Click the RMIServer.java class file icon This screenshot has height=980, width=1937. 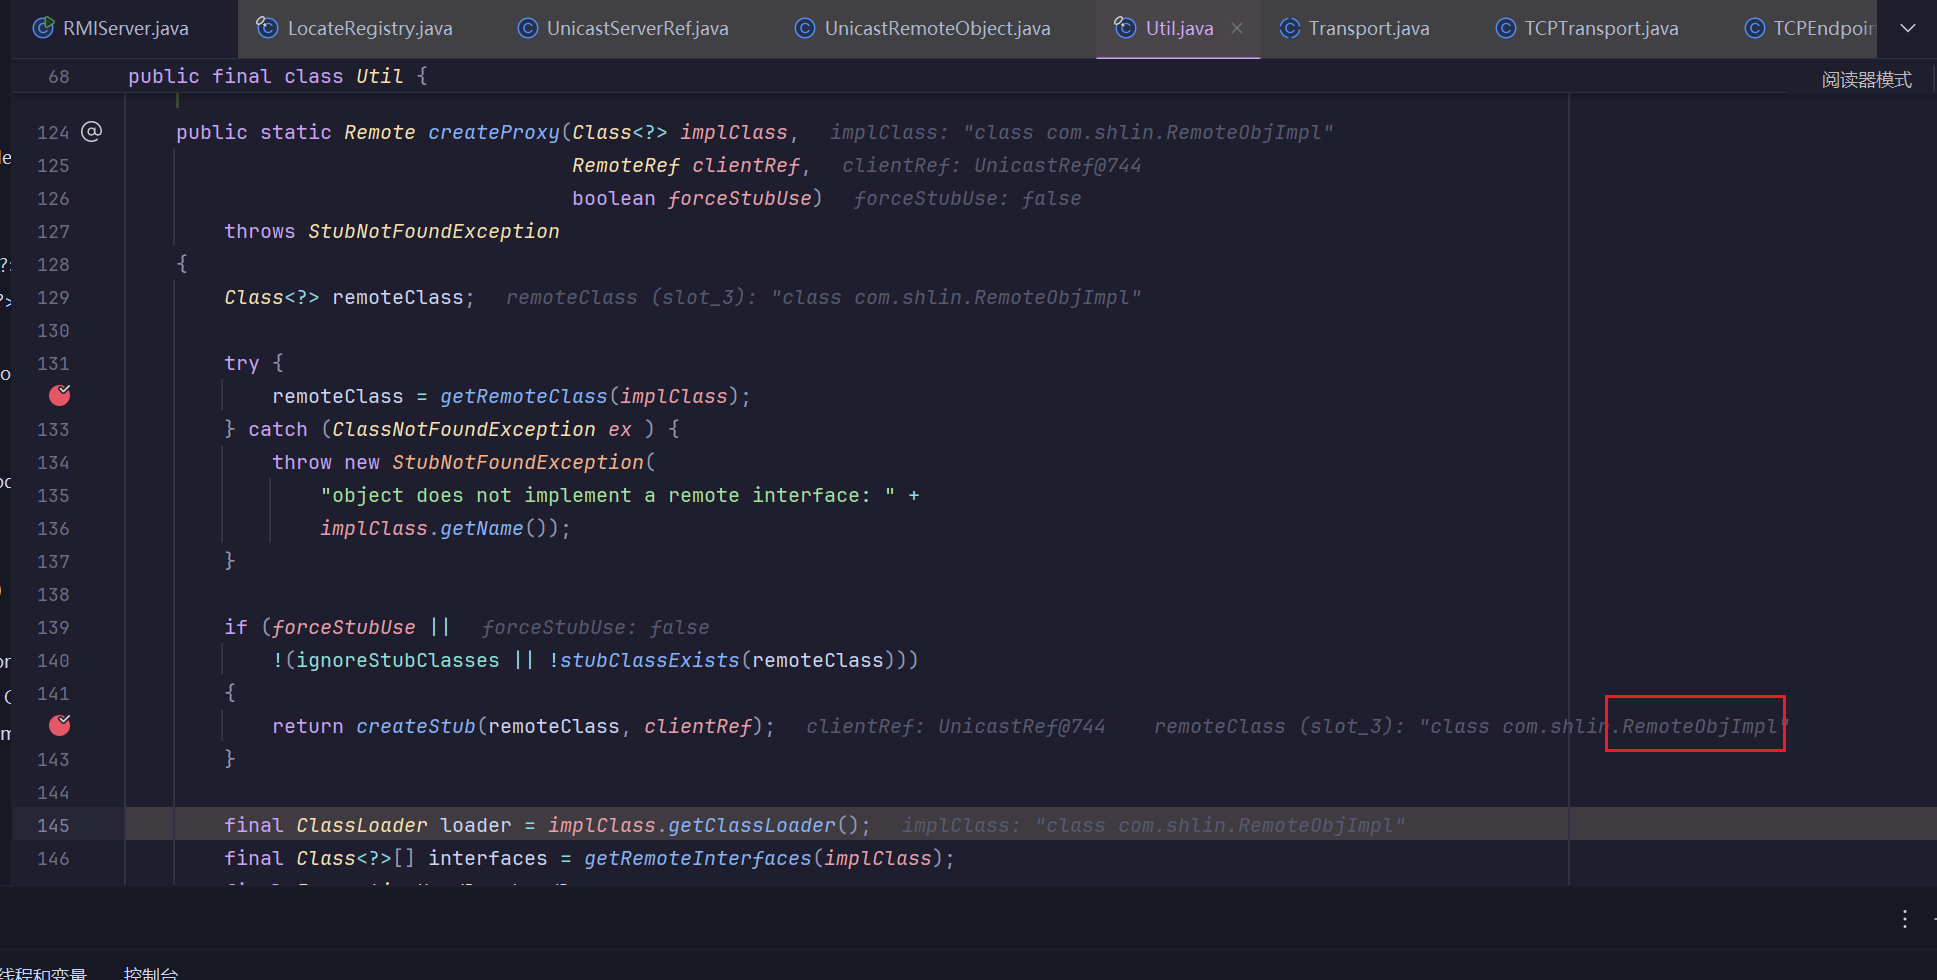click(x=43, y=28)
